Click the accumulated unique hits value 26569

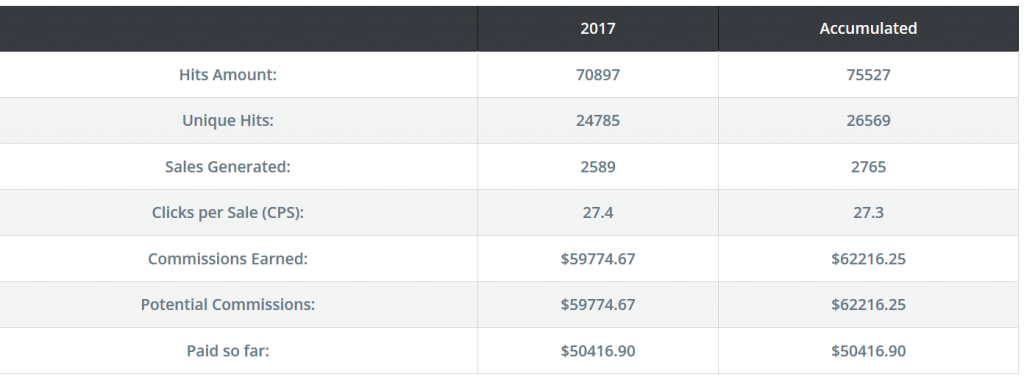click(868, 121)
